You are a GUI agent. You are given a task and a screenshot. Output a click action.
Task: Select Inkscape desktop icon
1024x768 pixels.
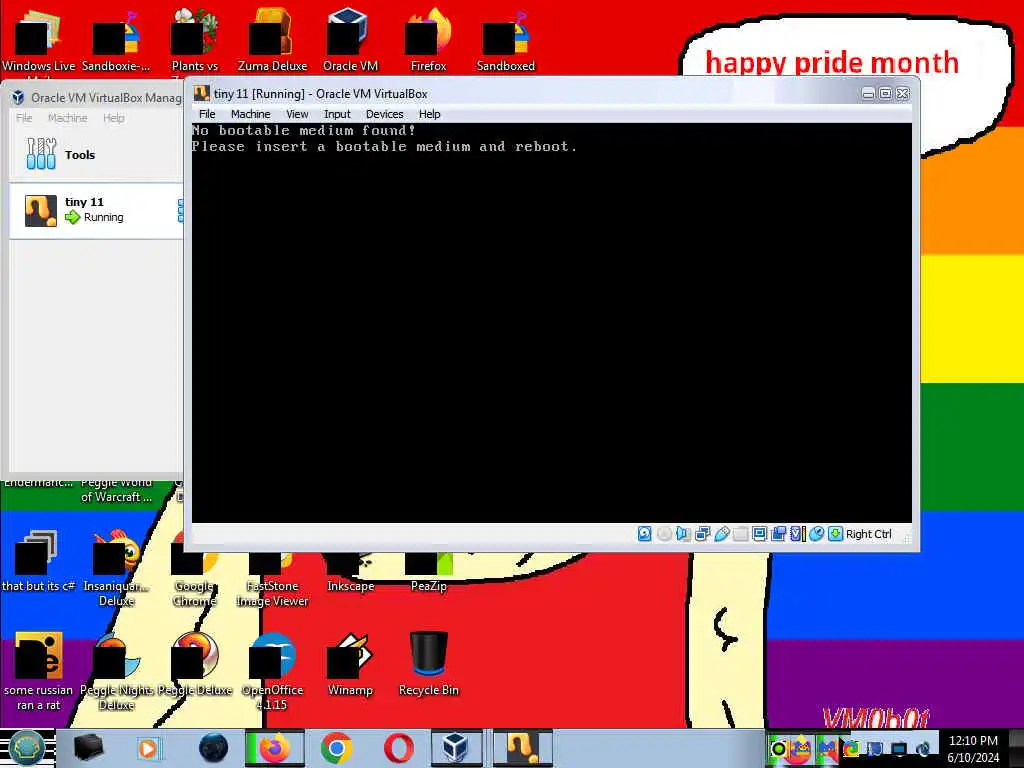point(351,573)
